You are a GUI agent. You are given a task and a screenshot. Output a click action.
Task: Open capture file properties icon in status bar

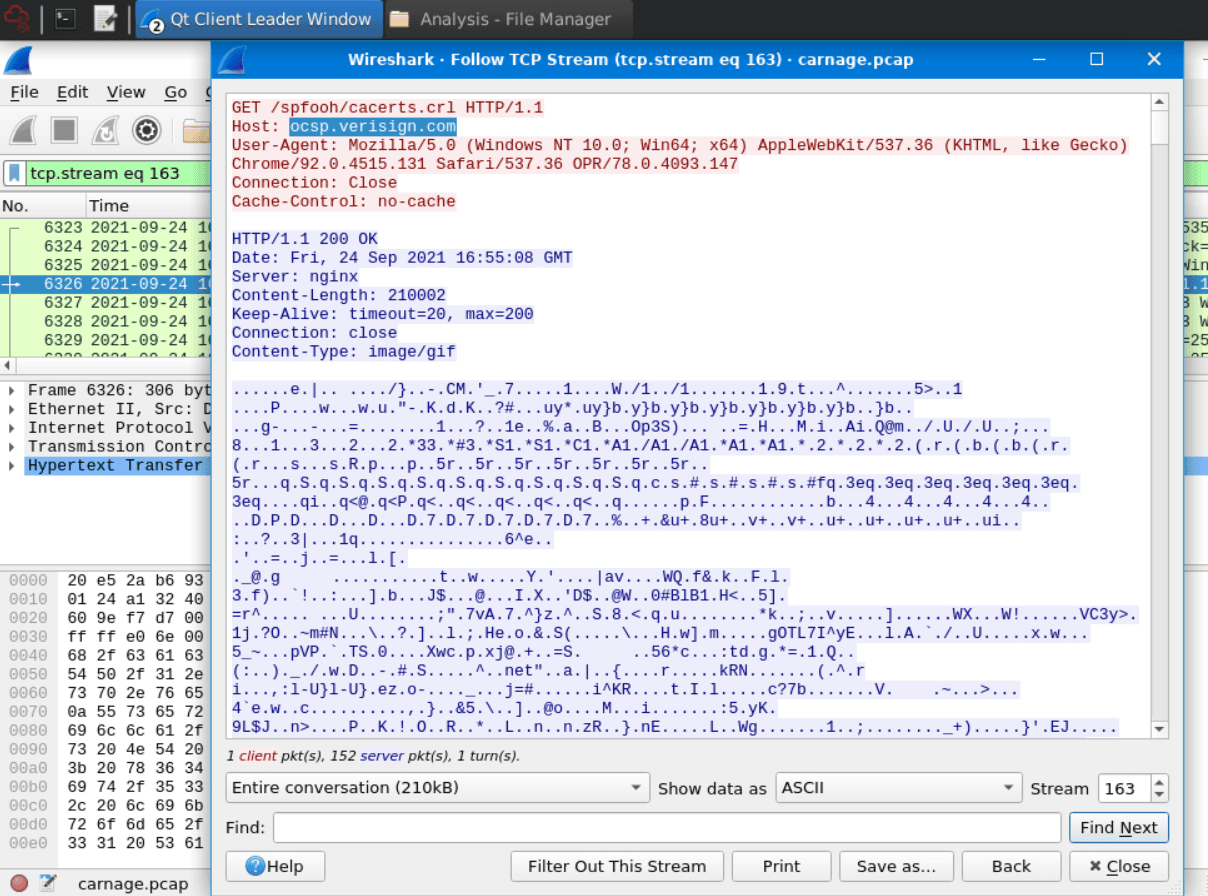pos(47,883)
